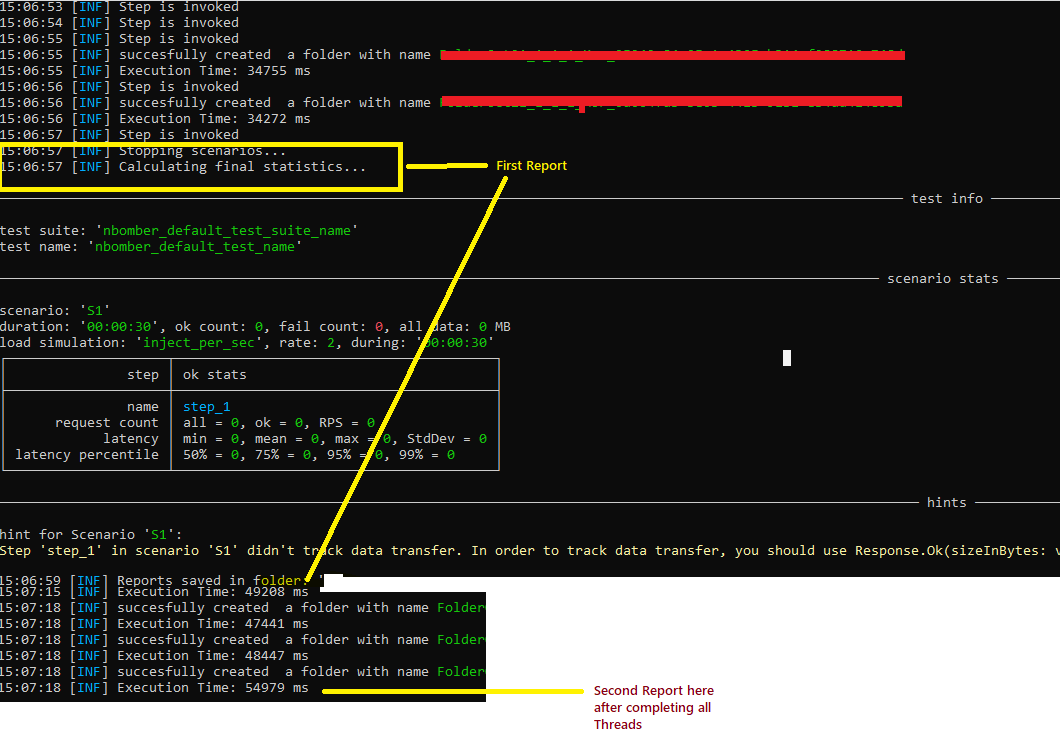The width and height of the screenshot is (1060, 739).
Task: Select the 'Second Report here' annotation text
Action: click(x=653, y=690)
